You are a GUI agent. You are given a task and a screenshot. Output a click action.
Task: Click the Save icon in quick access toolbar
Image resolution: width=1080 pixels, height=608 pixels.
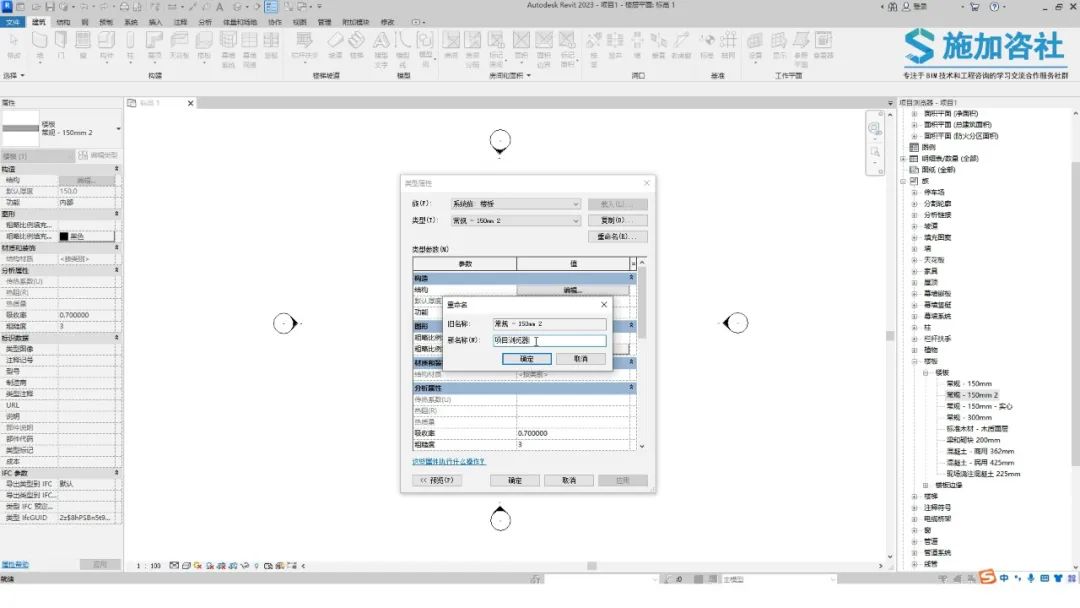[x=50, y=6]
